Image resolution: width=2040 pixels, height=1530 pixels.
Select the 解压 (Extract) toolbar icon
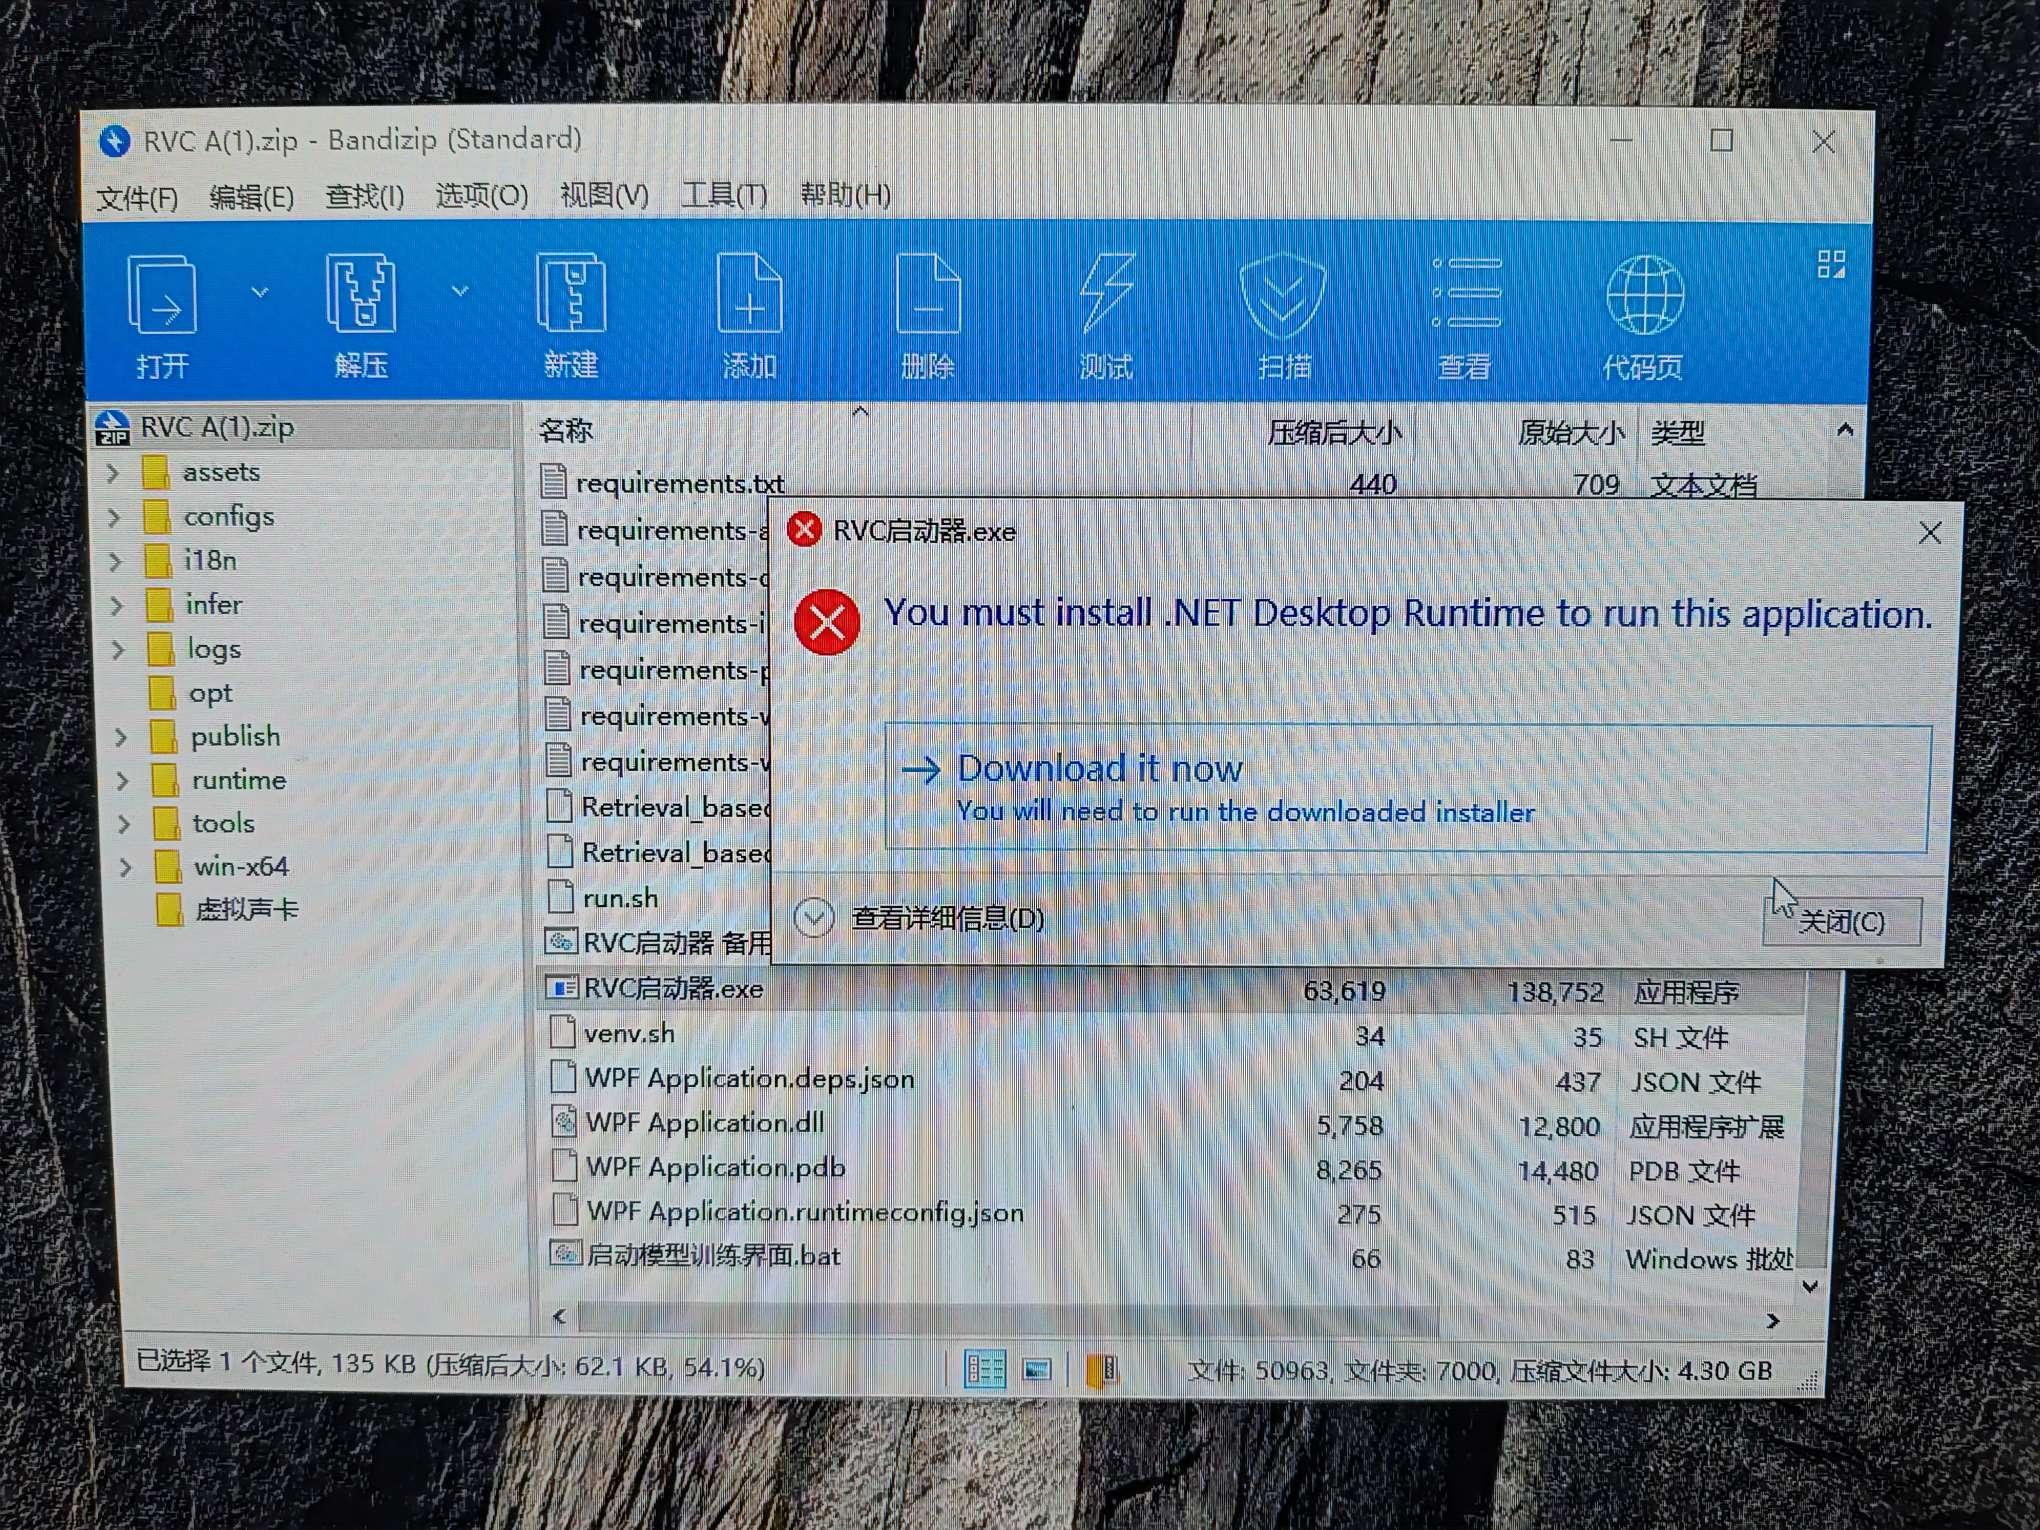[x=363, y=315]
